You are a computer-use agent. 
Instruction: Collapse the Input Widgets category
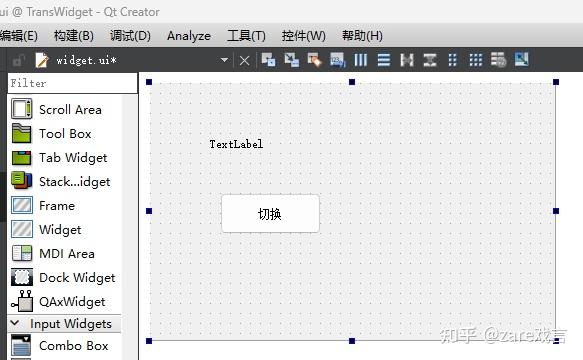[15, 323]
